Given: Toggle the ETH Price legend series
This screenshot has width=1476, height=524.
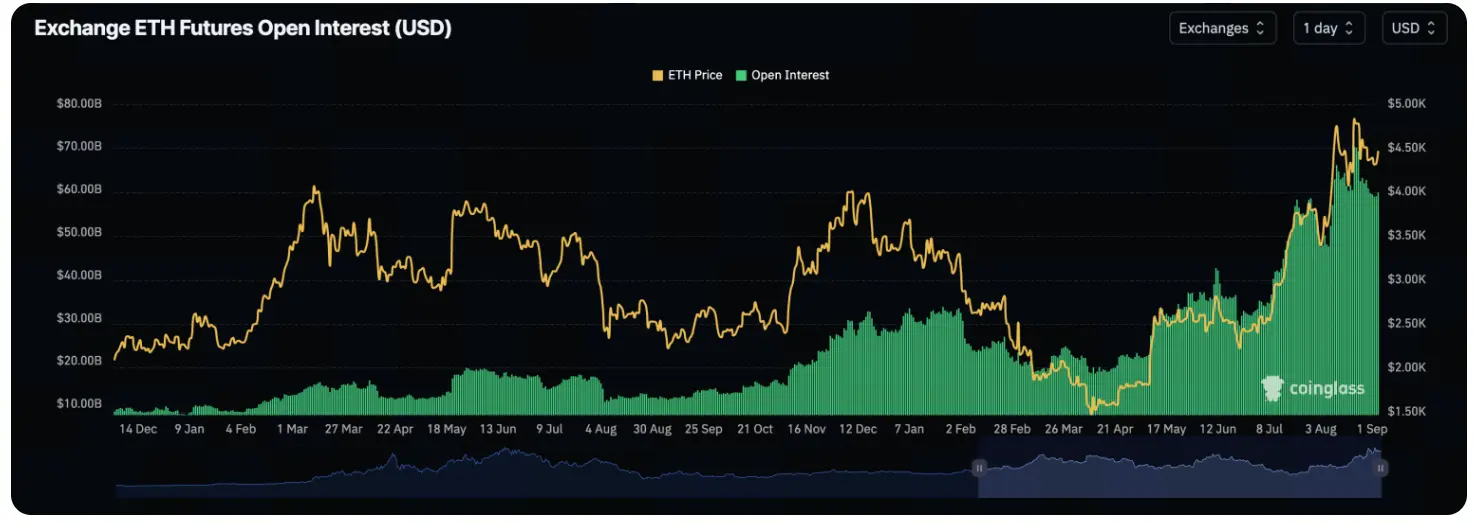Looking at the screenshot, I should (x=687, y=75).
